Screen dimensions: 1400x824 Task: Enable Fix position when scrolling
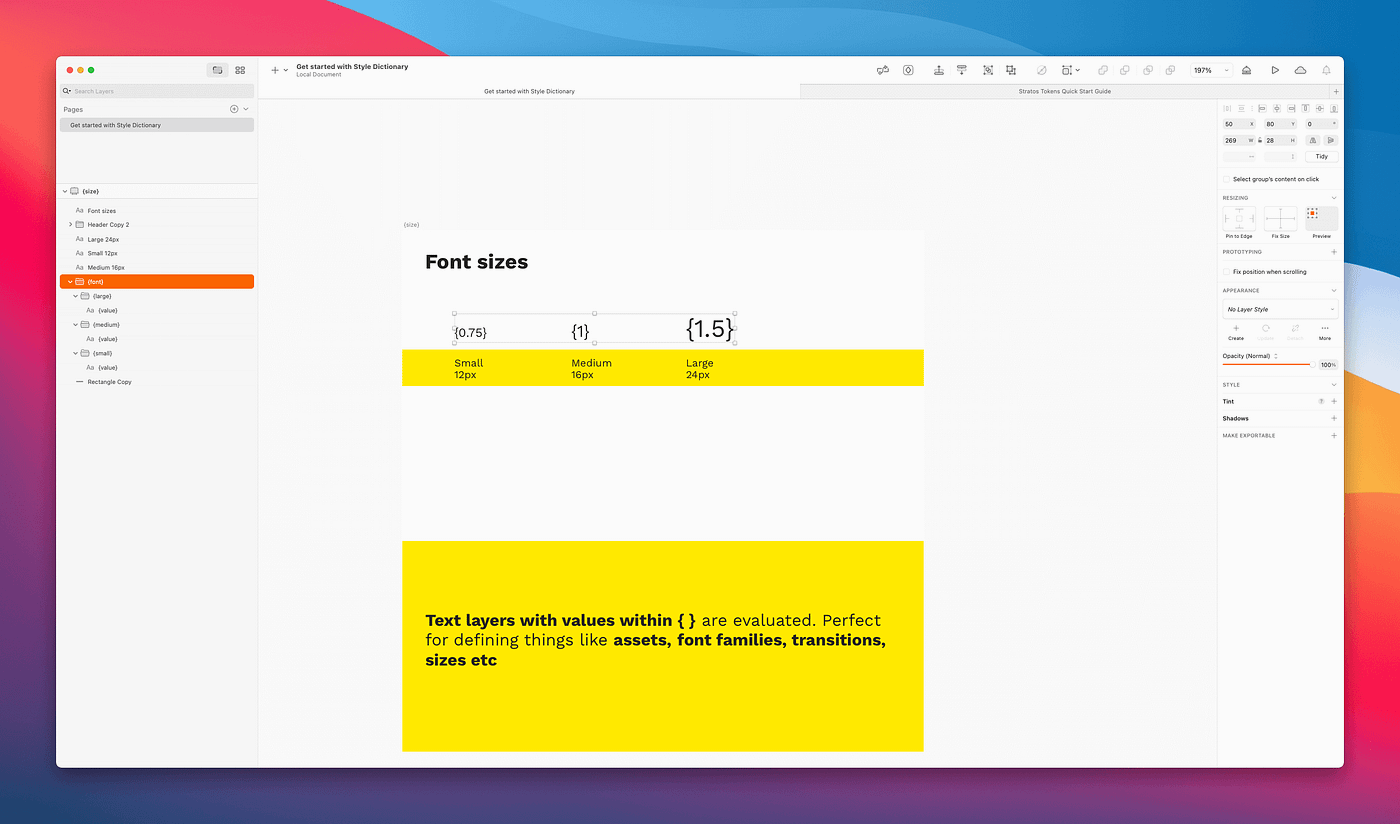click(x=1226, y=271)
